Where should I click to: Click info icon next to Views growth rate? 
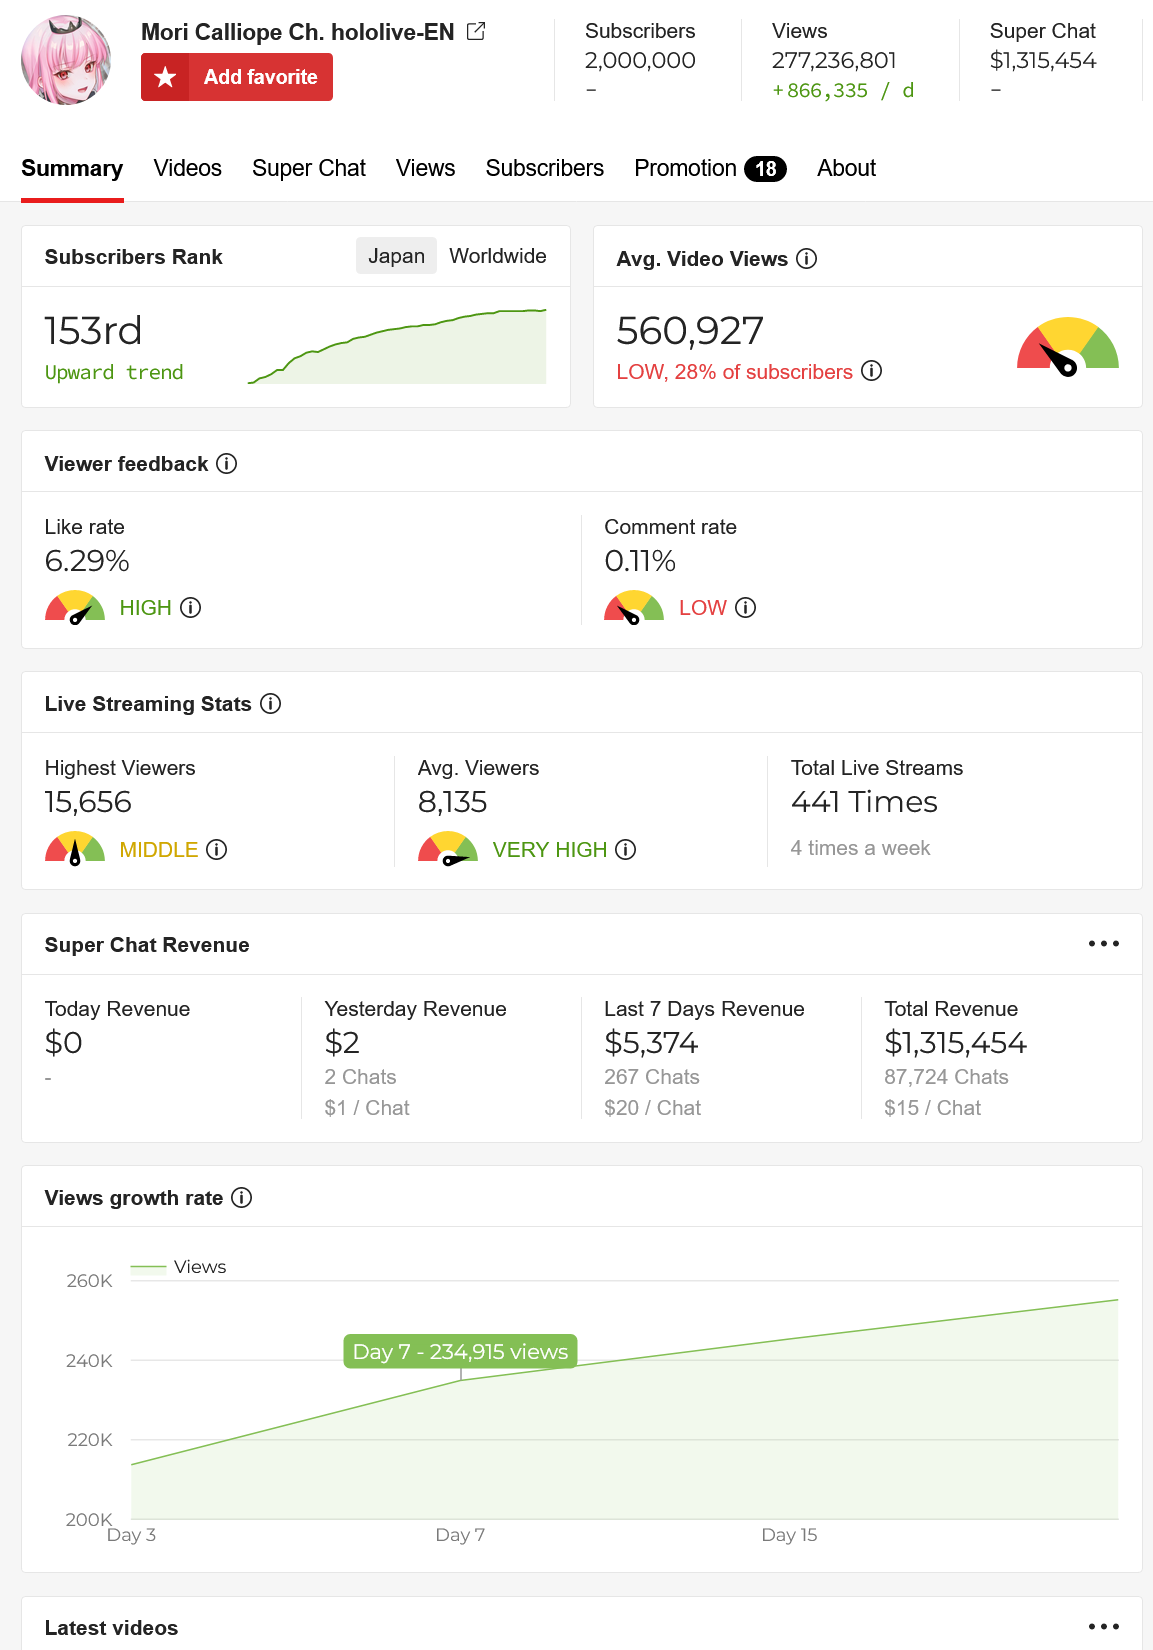point(242,1198)
